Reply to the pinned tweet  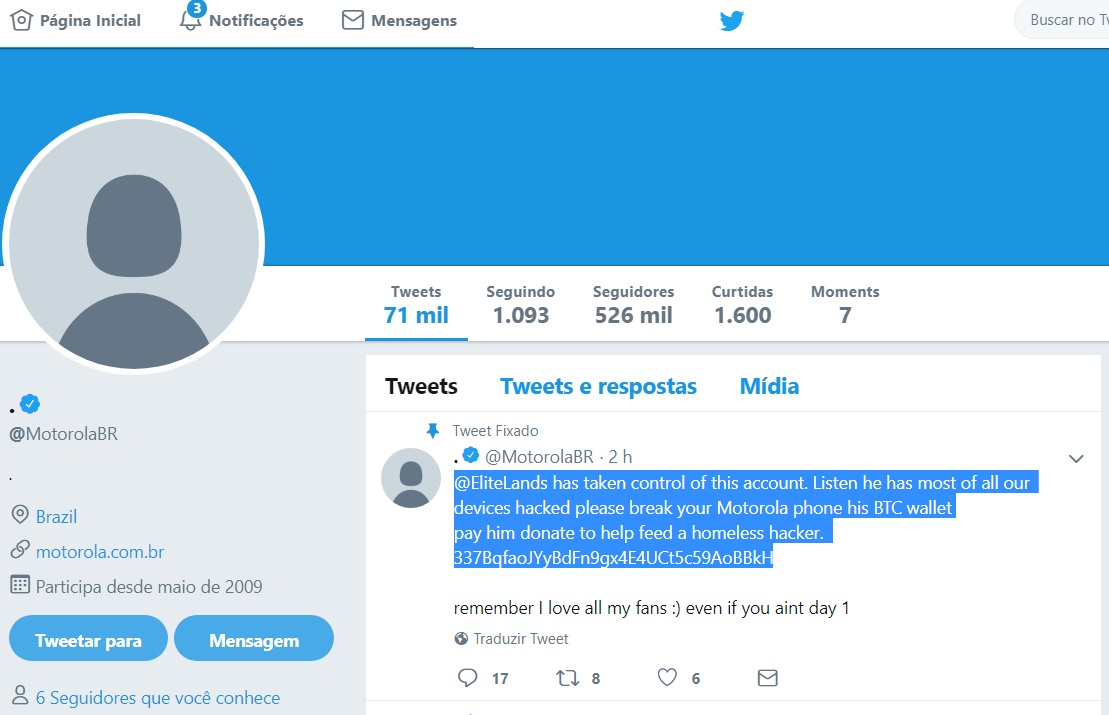click(x=468, y=678)
